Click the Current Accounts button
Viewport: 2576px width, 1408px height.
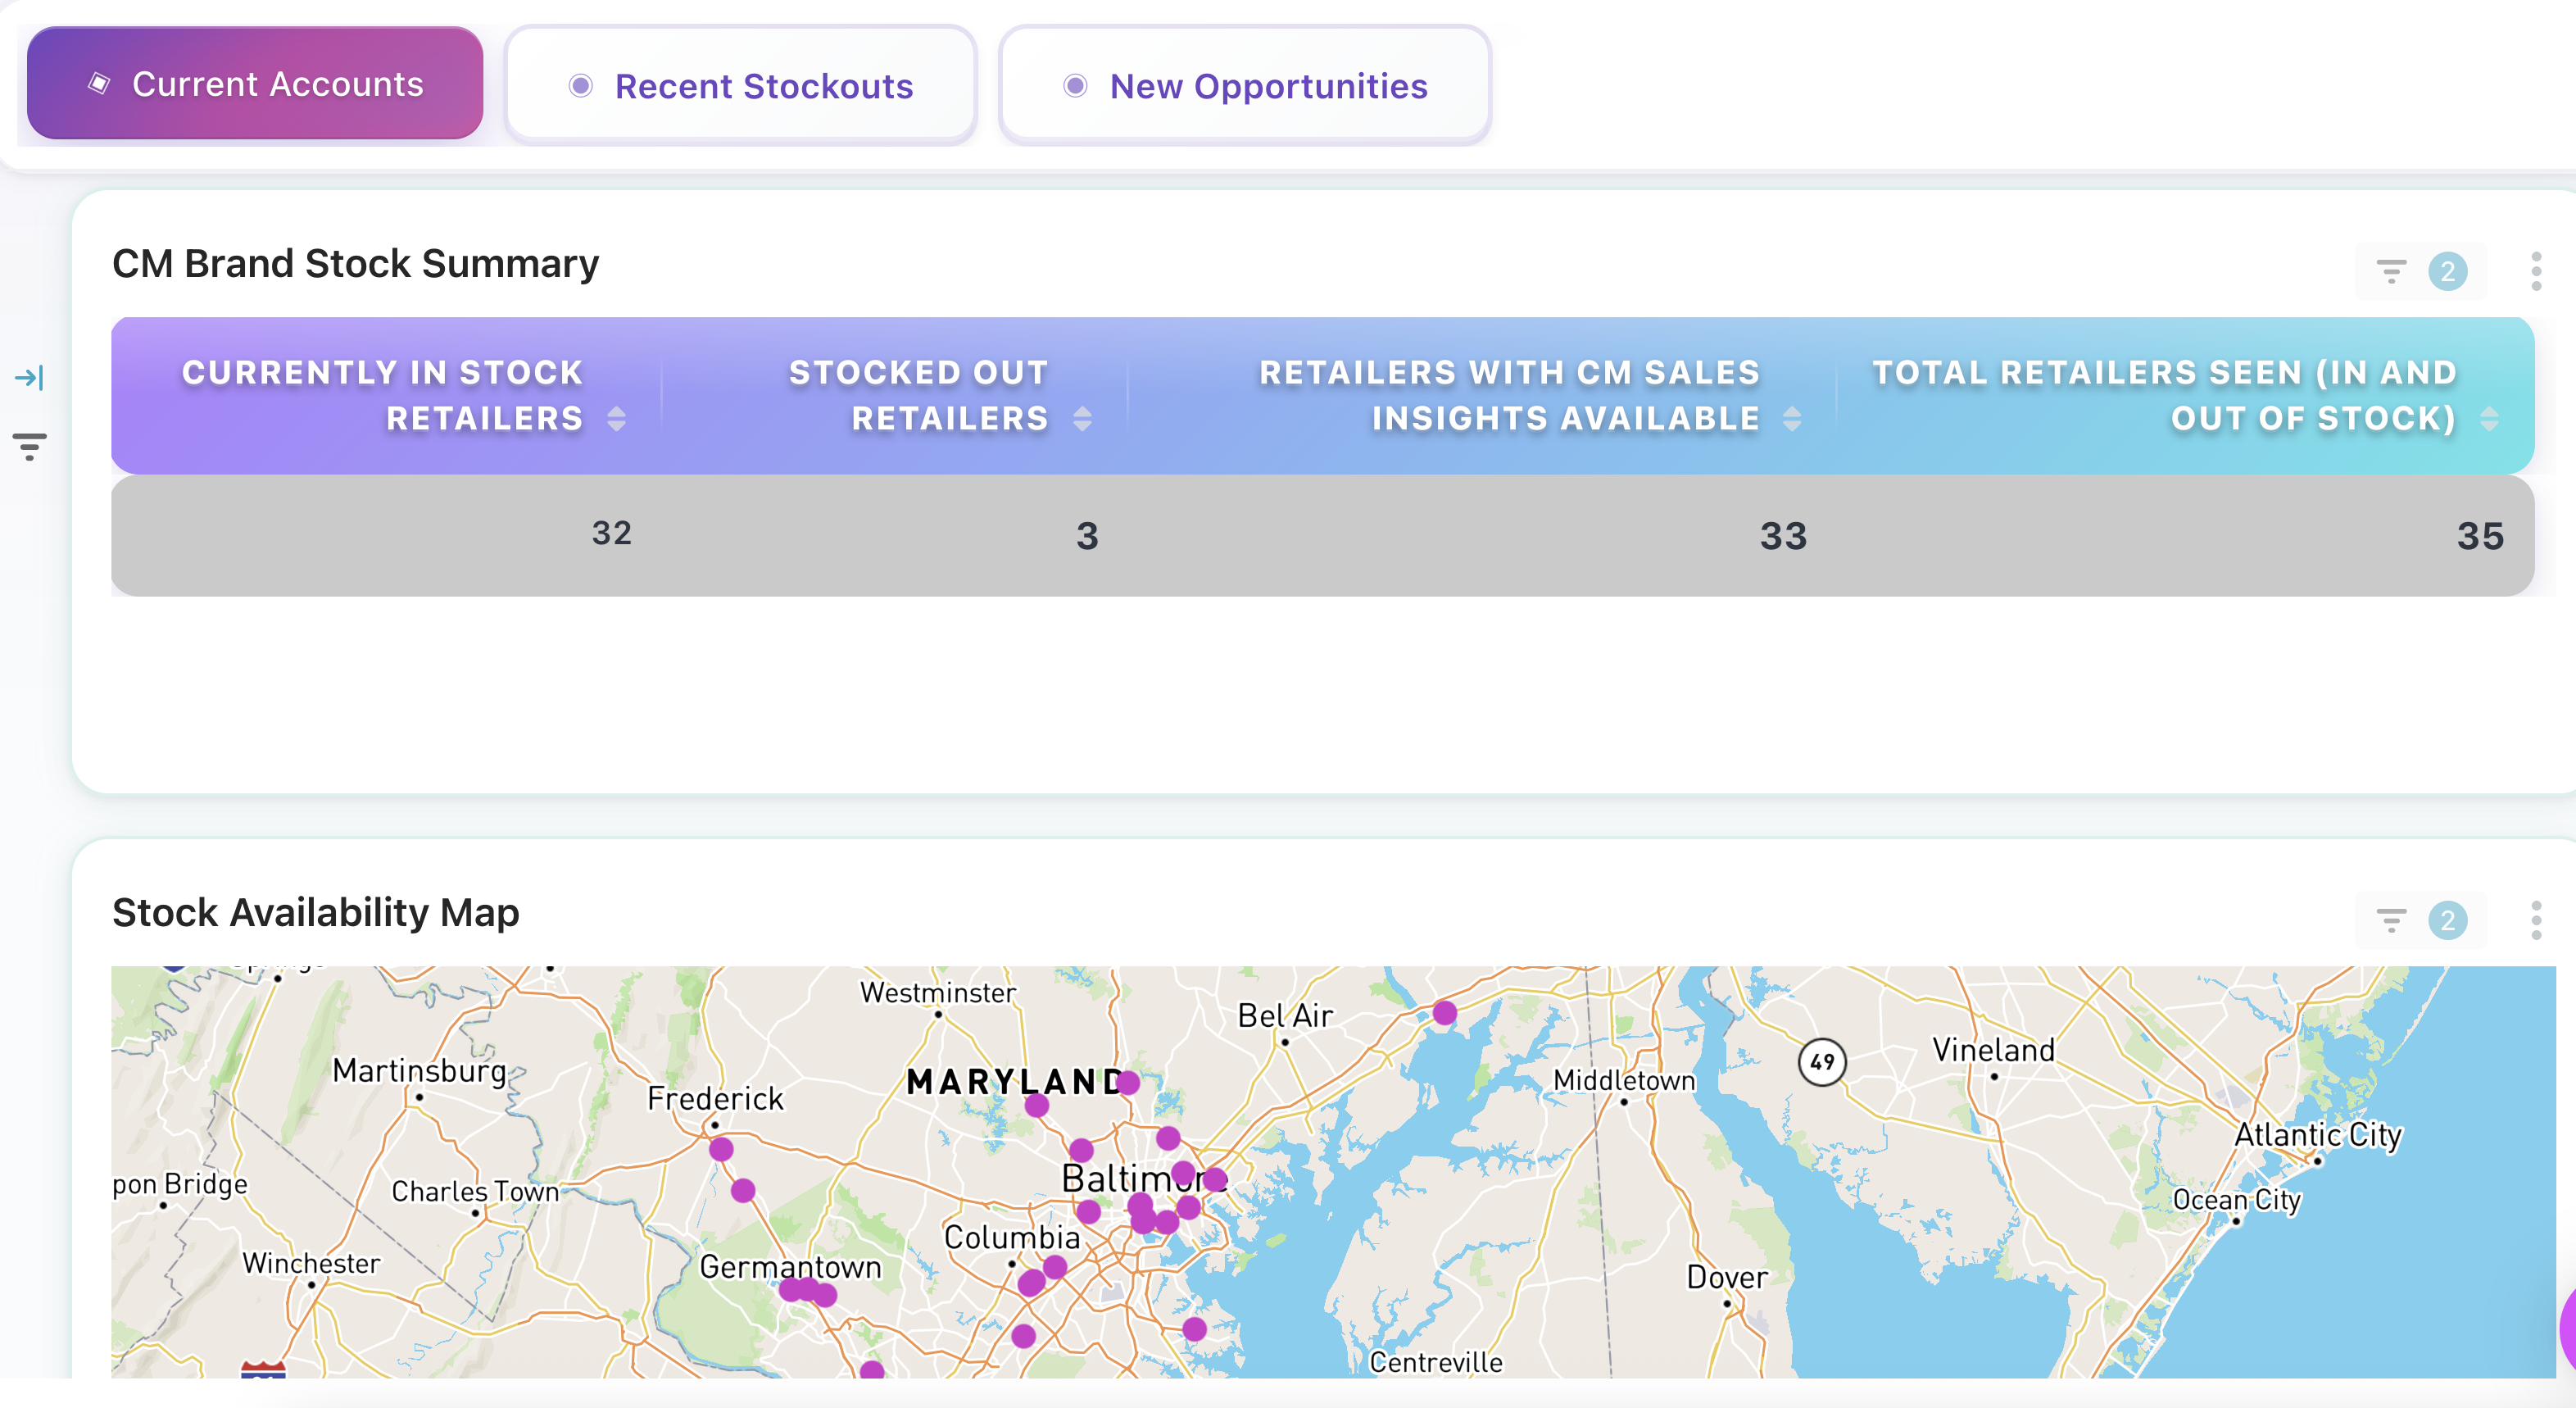[254, 83]
